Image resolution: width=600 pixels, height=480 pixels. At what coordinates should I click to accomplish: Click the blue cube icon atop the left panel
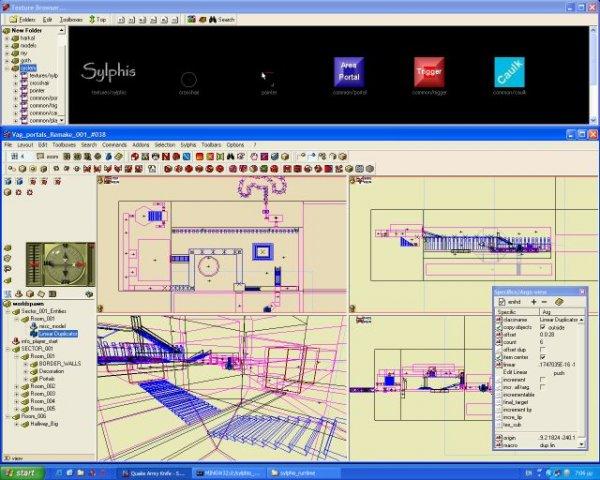pos(8,181)
